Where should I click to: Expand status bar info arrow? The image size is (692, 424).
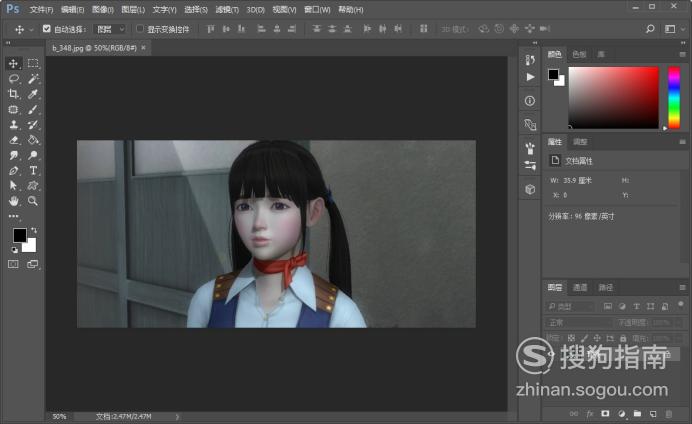pyautogui.click(x=177, y=416)
